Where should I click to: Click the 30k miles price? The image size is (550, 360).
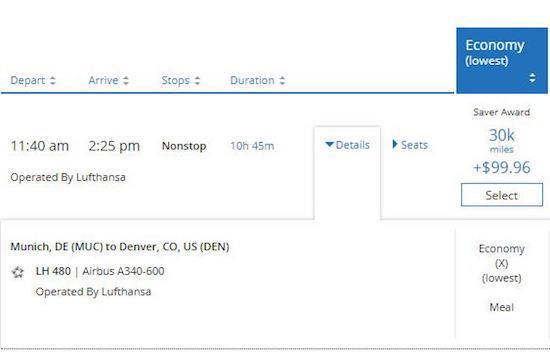coord(502,140)
